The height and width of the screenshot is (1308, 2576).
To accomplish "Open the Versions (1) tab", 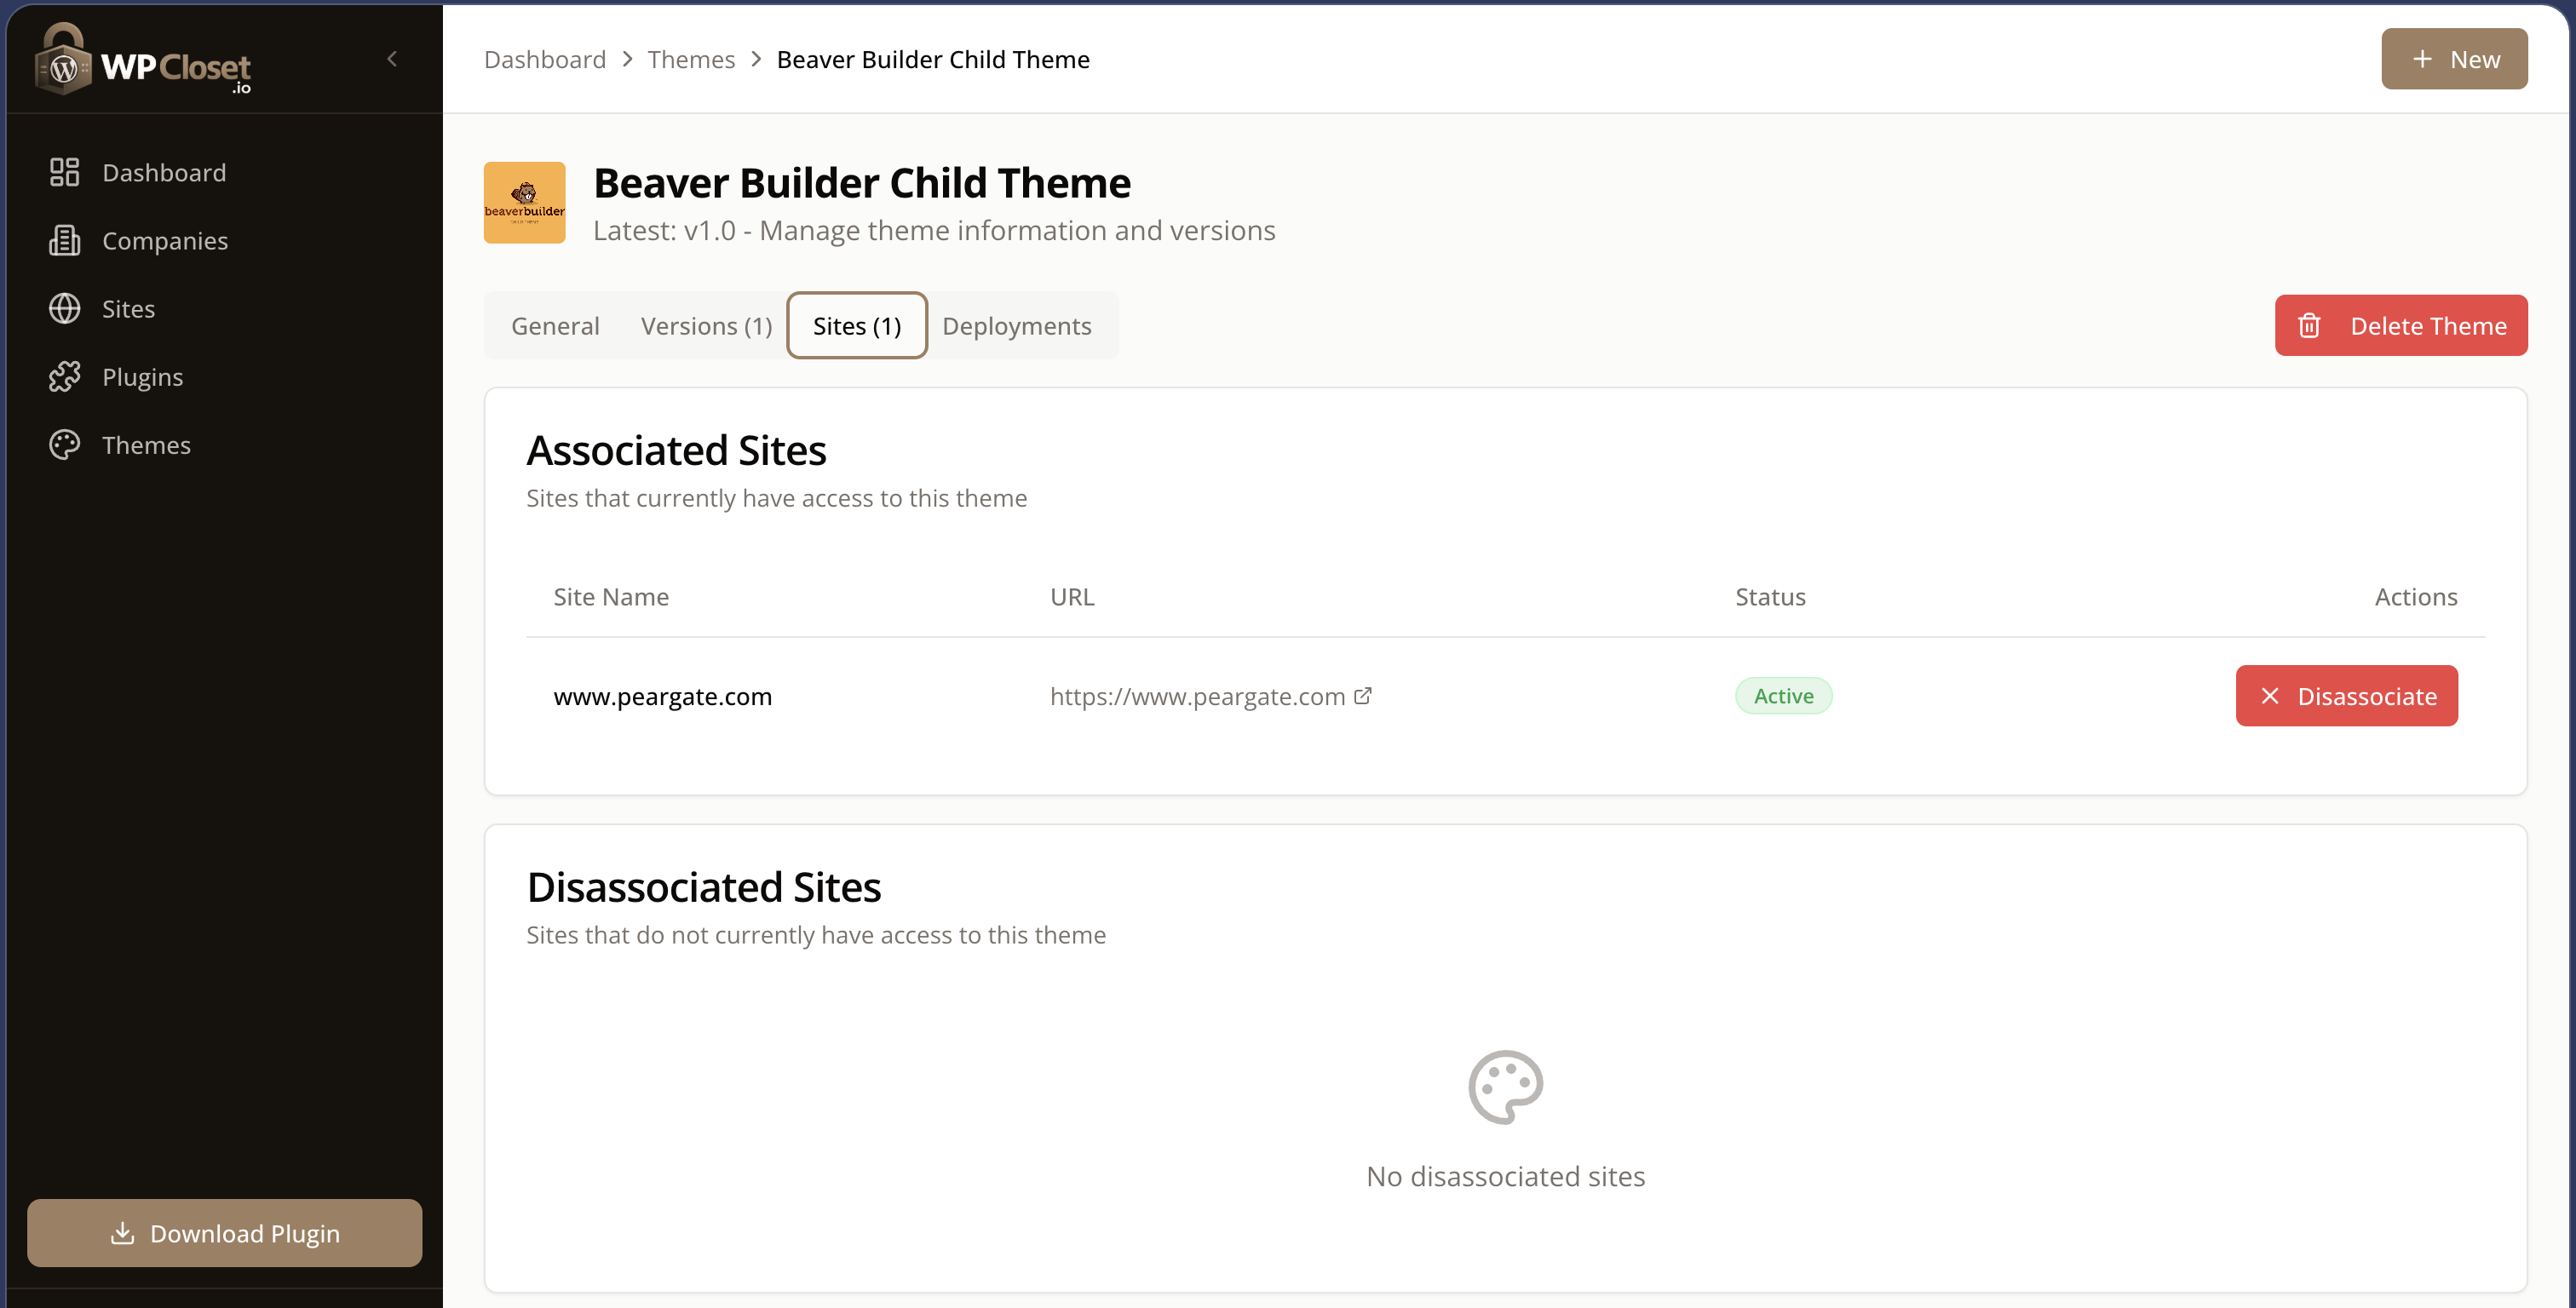I will point(706,325).
